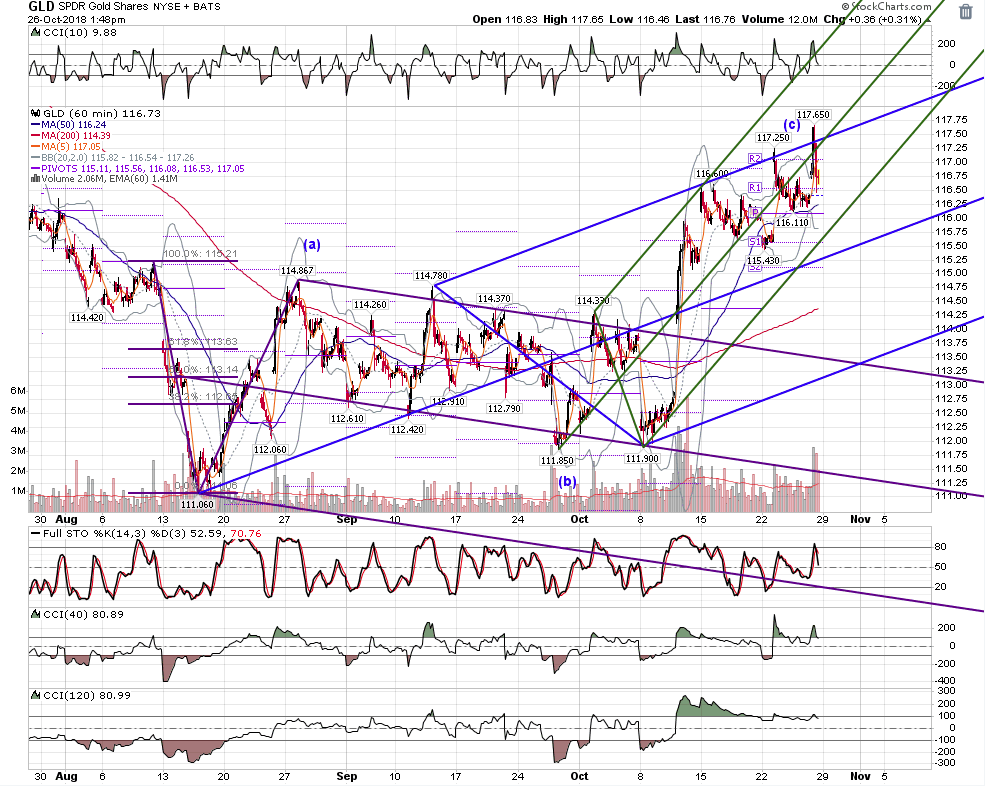Image resolution: width=985 pixels, height=786 pixels.
Task: Click the candlestick icon beside GLD (60 min)
Action: [35, 114]
